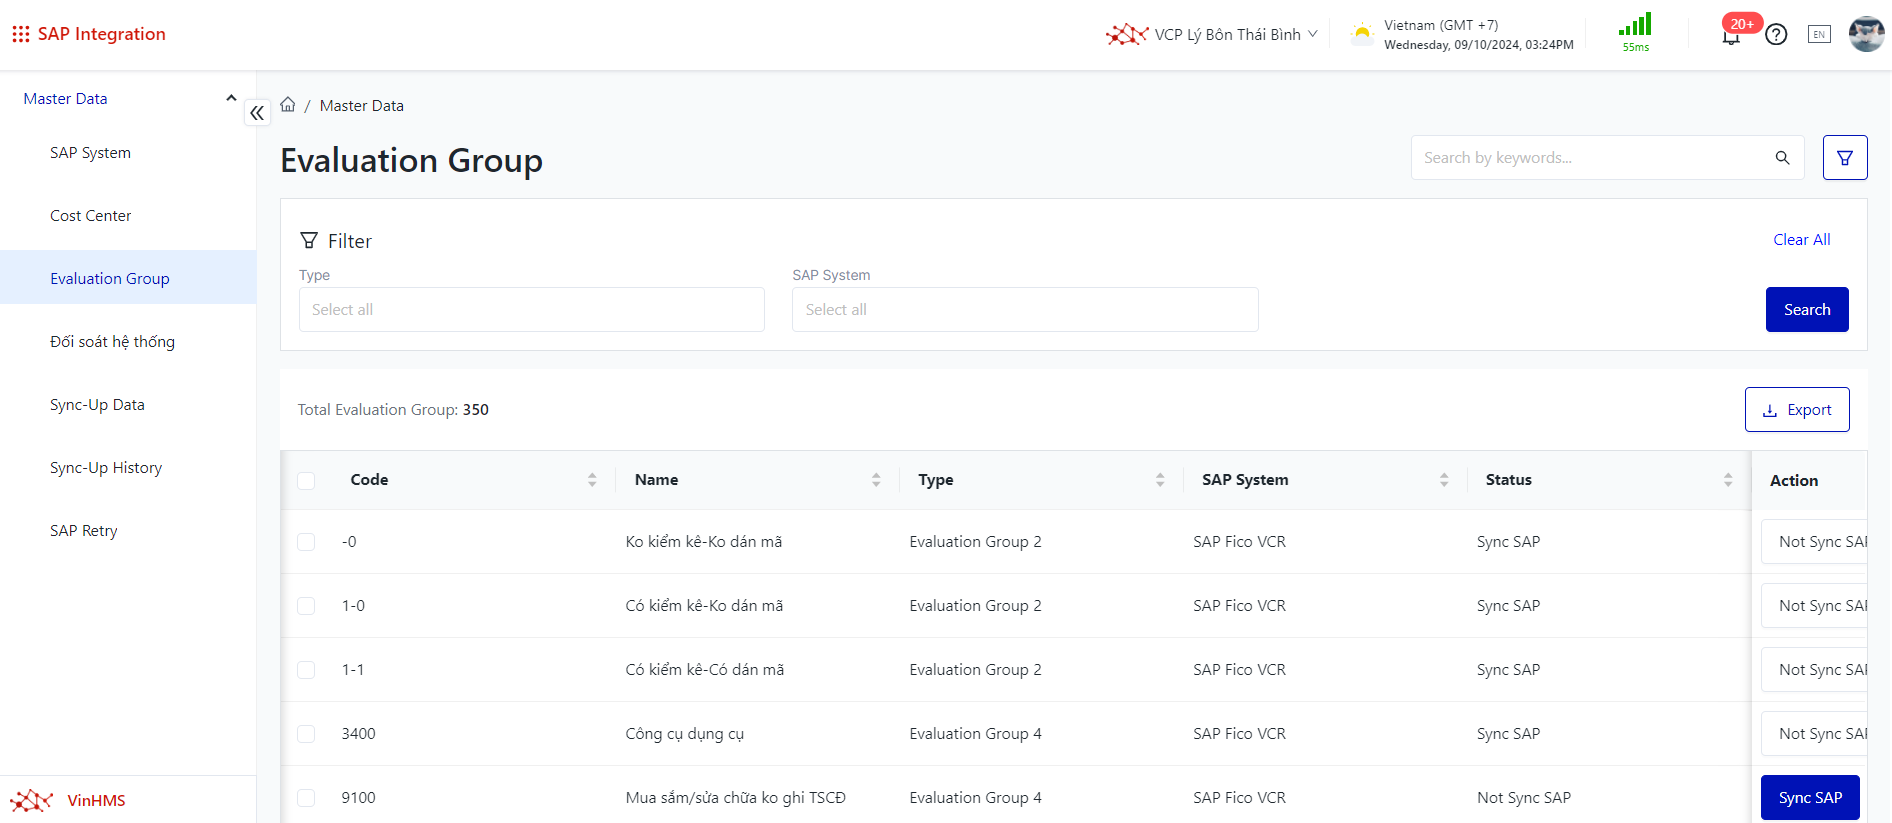Focus the Search by keywords field
The width and height of the screenshot is (1892, 823).
pos(1590,158)
